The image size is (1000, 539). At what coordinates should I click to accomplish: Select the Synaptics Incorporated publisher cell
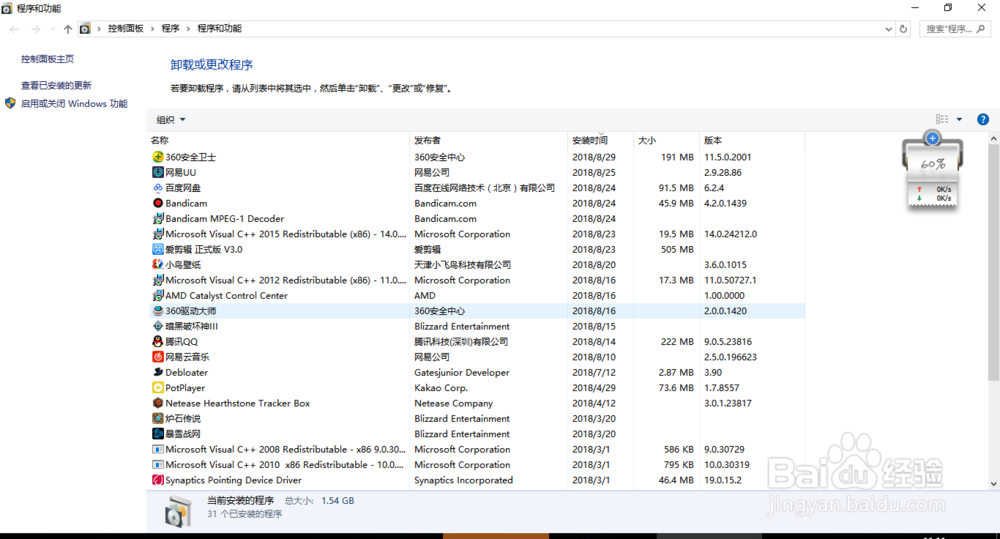point(463,480)
